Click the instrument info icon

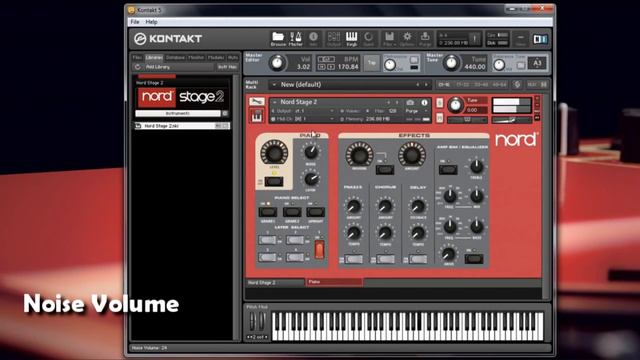424,102
